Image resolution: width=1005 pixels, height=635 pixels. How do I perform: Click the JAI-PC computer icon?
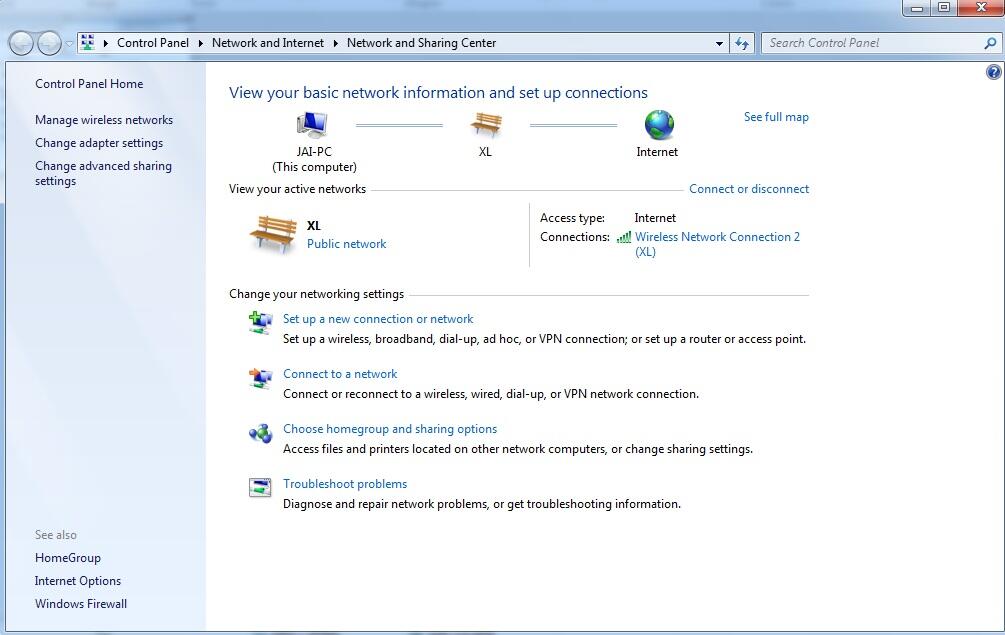(x=312, y=124)
